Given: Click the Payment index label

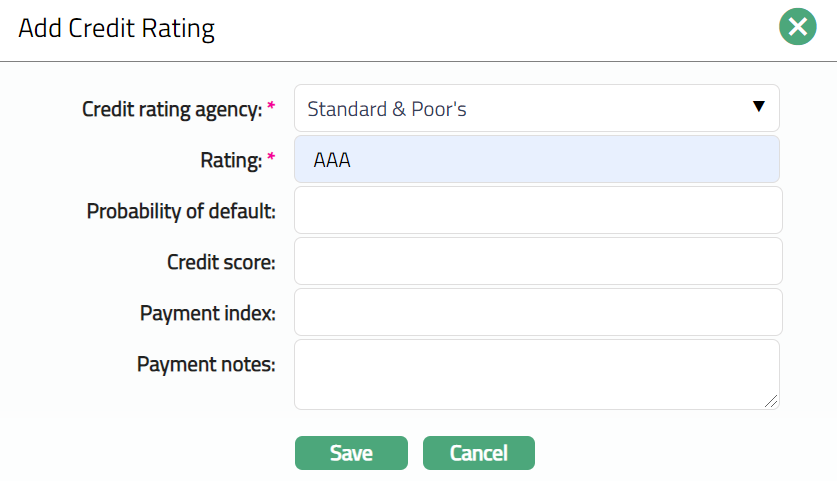Looking at the screenshot, I should pyautogui.click(x=208, y=314).
